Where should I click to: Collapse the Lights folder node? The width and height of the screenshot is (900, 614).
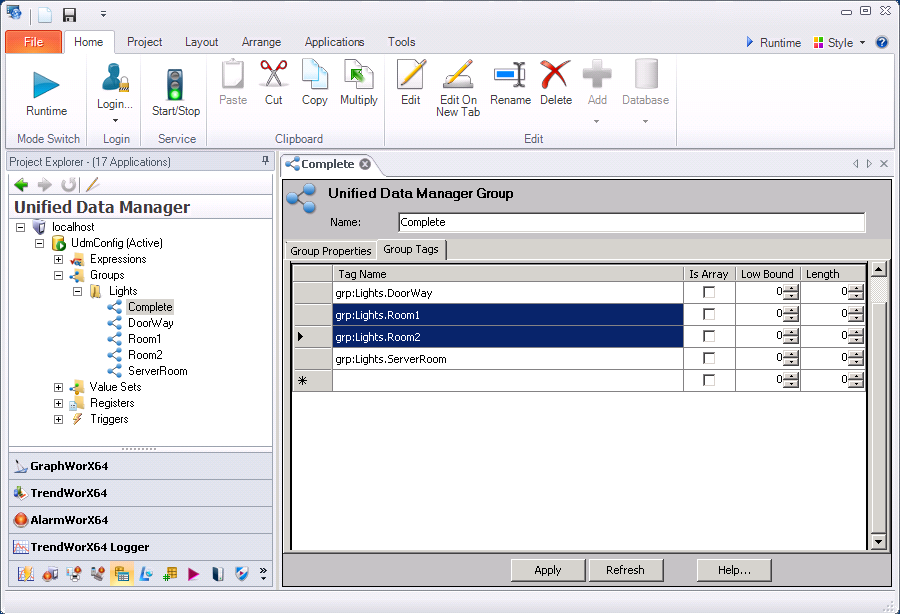point(77,291)
